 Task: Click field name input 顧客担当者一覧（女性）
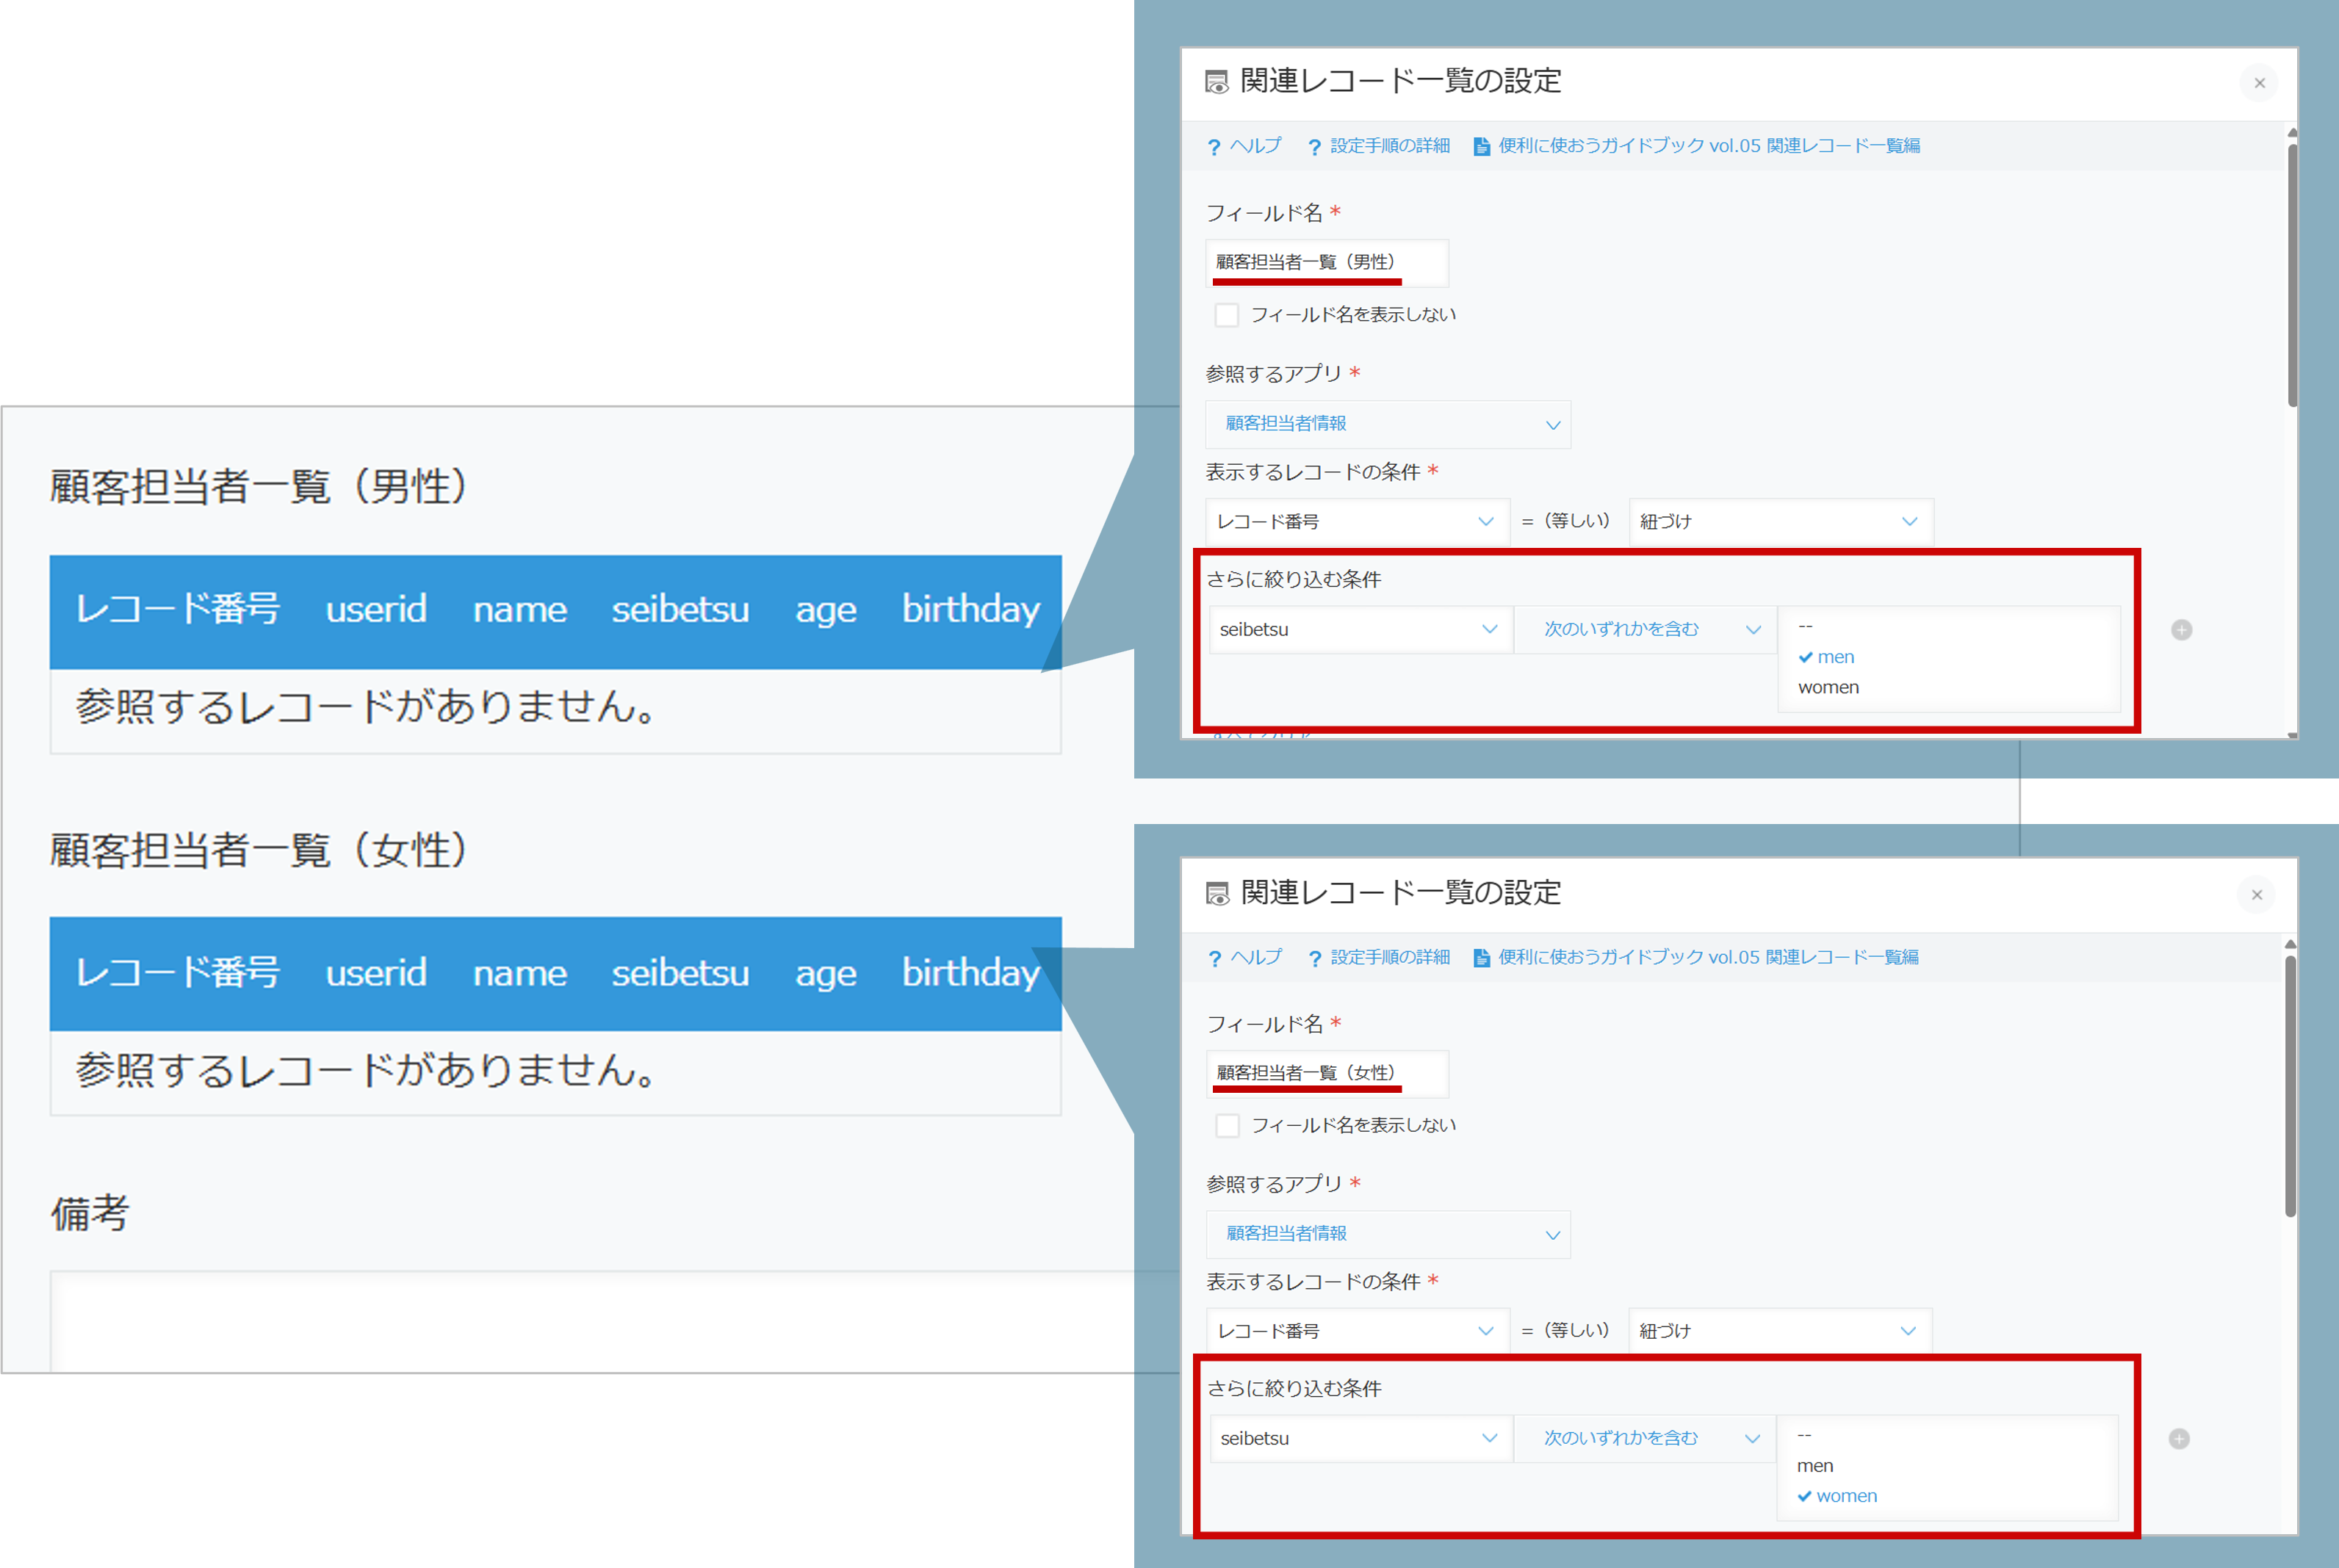tap(1327, 1074)
